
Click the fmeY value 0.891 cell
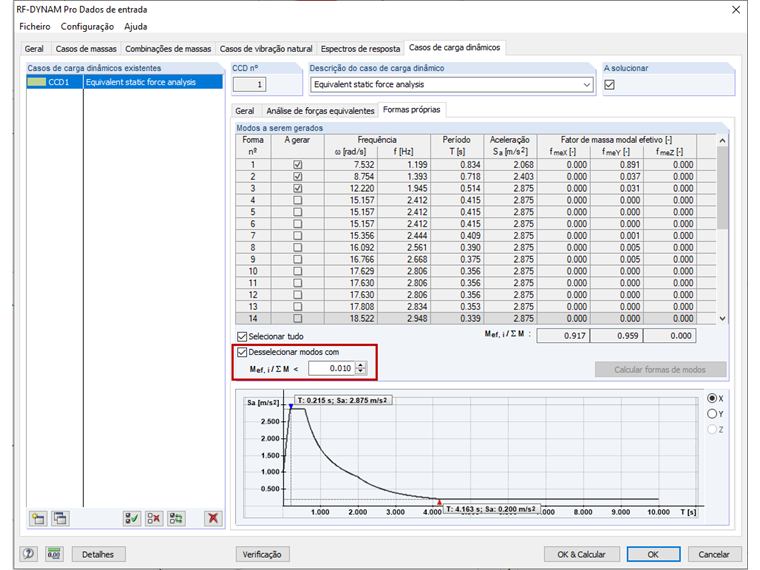[617, 165]
